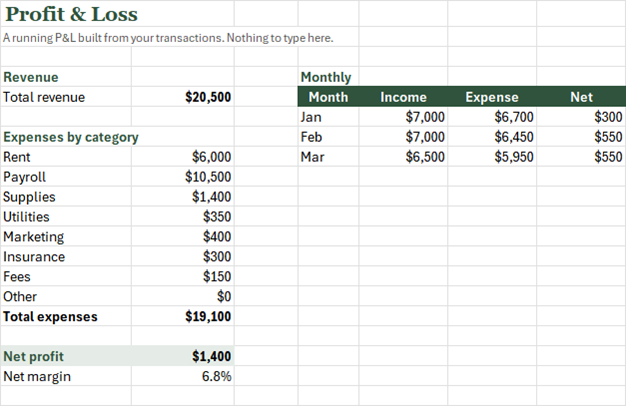Click the Net column header
Image resolution: width=626 pixels, height=406 pixels.
click(581, 97)
